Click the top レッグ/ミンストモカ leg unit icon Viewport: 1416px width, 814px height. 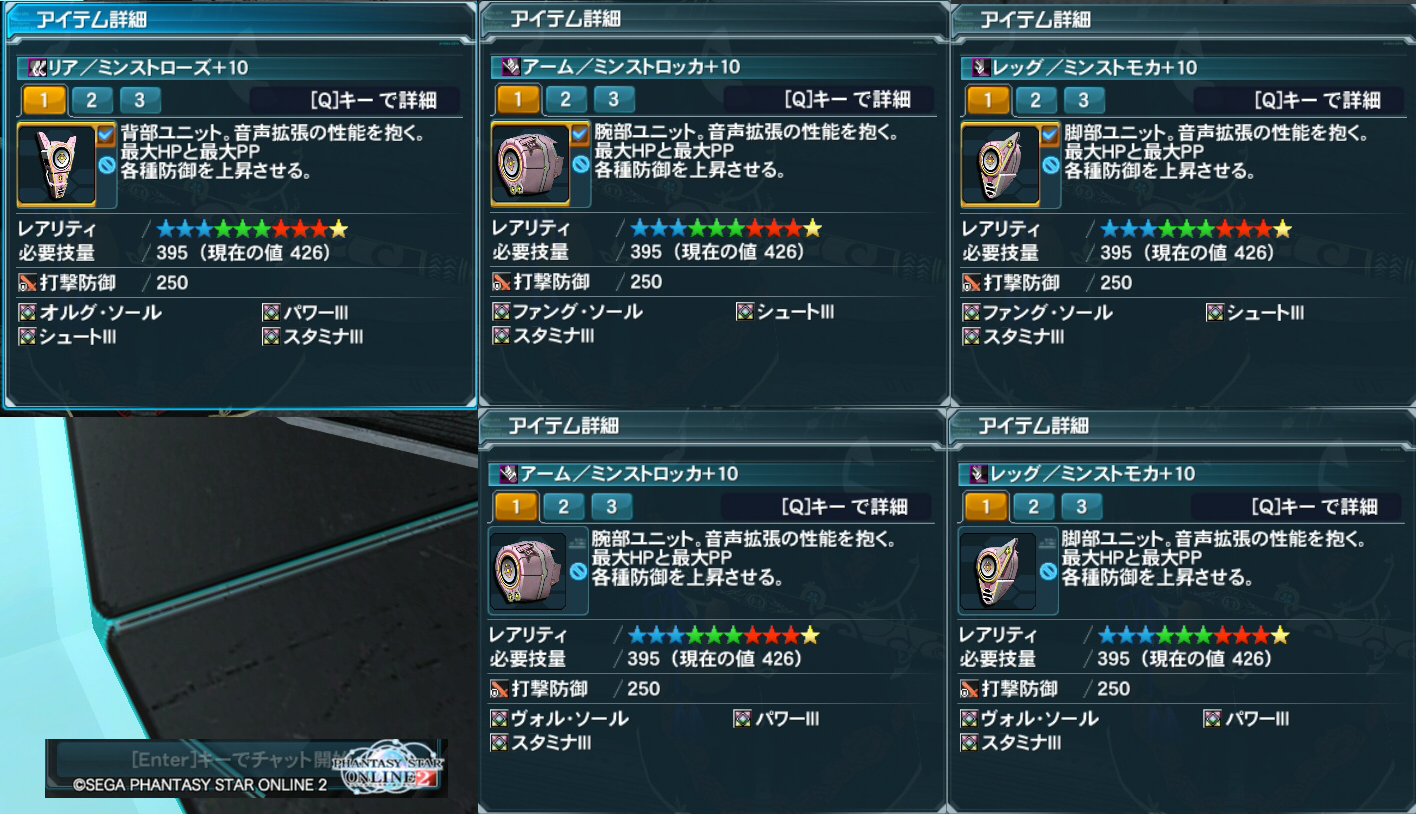tap(1001, 163)
